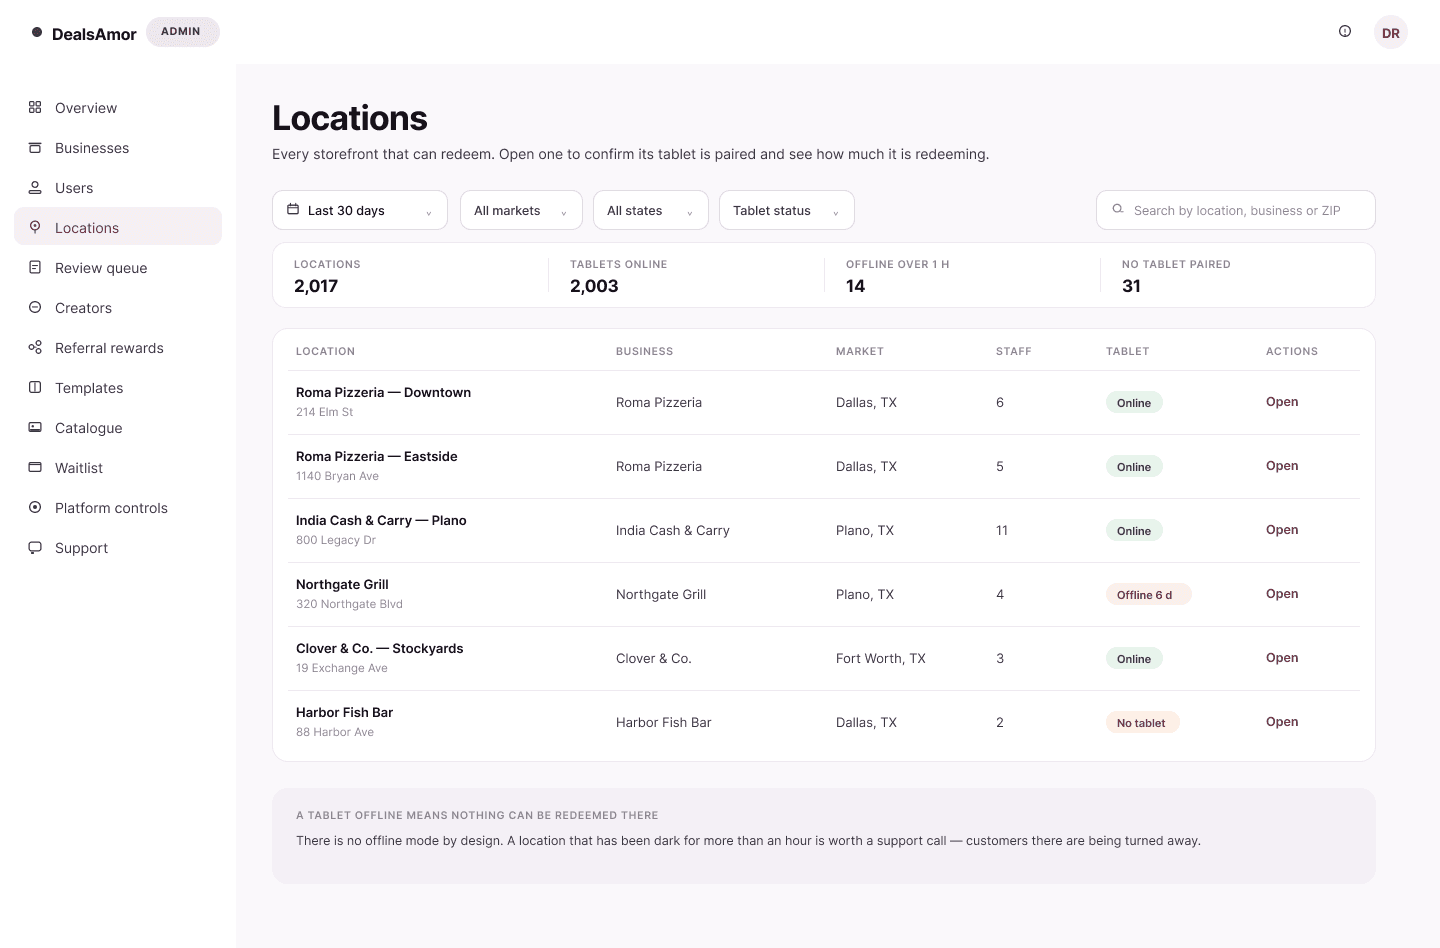Click the Offline 6 d status badge

(1148, 595)
